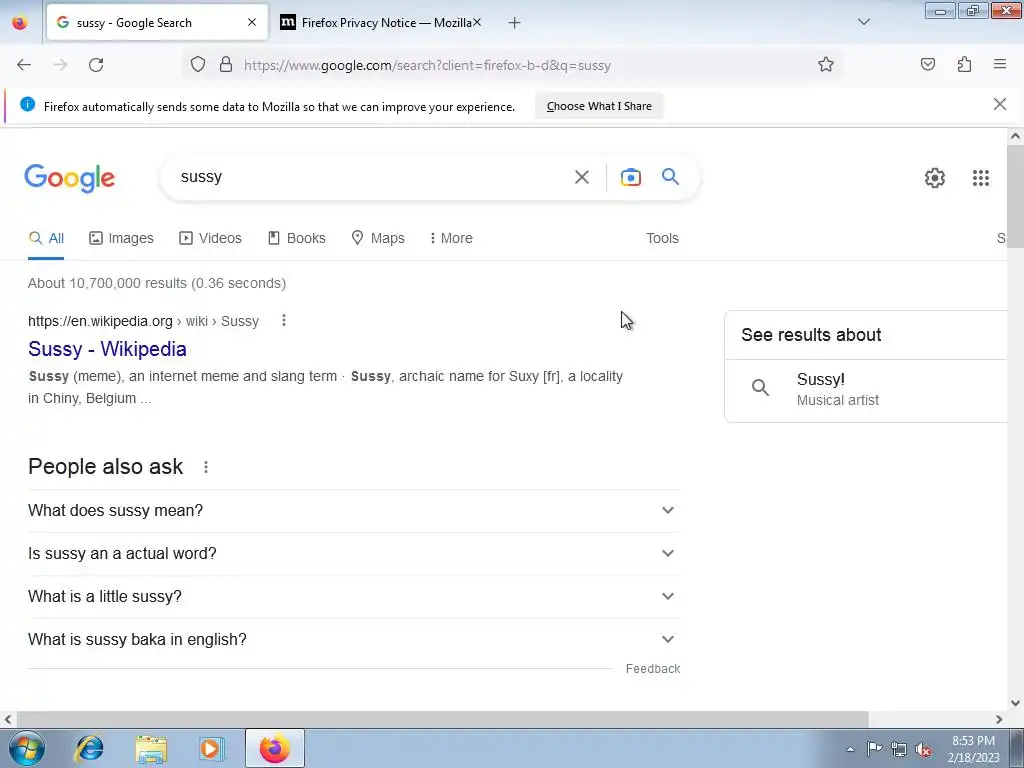1024x768 pixels.
Task: Open Windows Media Player from the taskbar
Action: tap(211, 748)
